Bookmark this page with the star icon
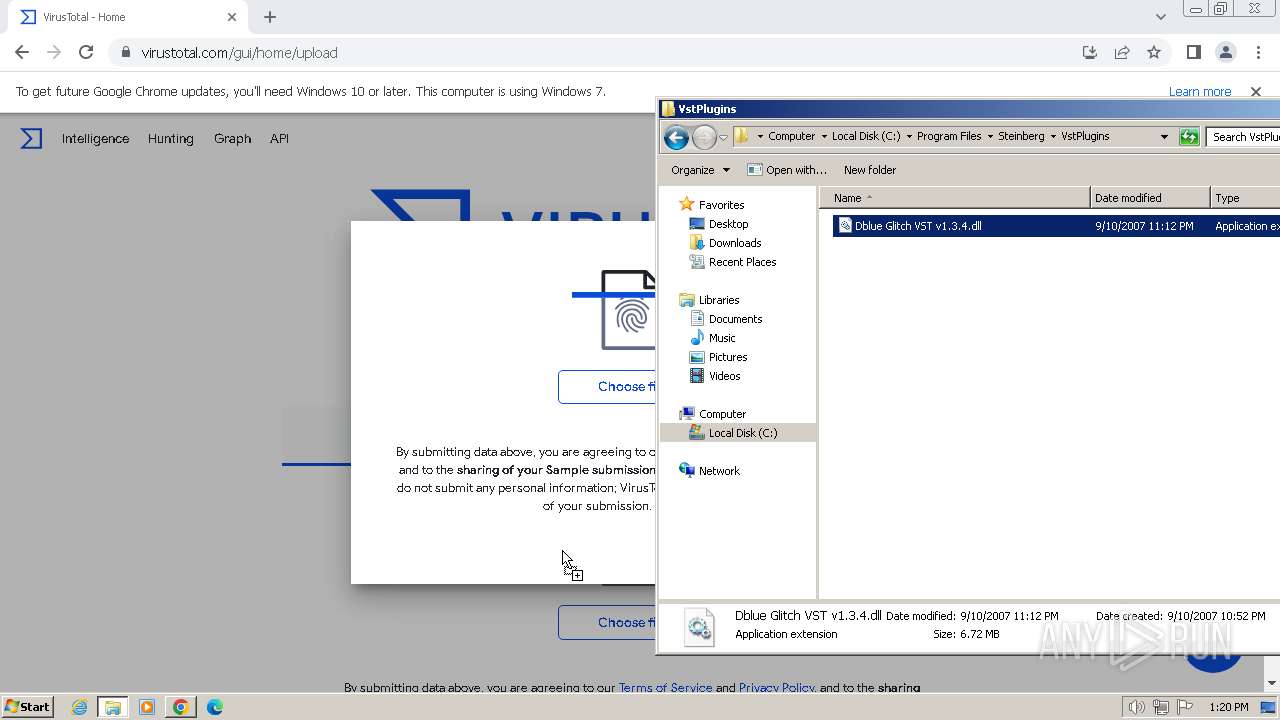 (1154, 52)
